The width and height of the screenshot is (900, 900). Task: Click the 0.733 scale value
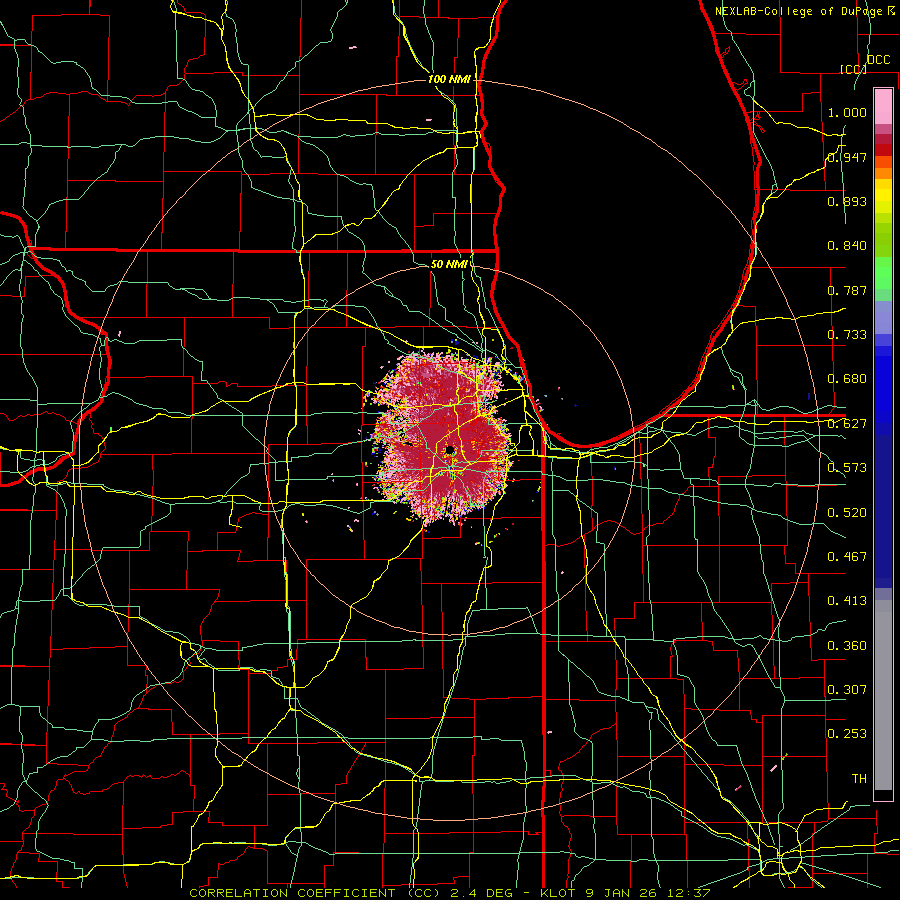[847, 335]
